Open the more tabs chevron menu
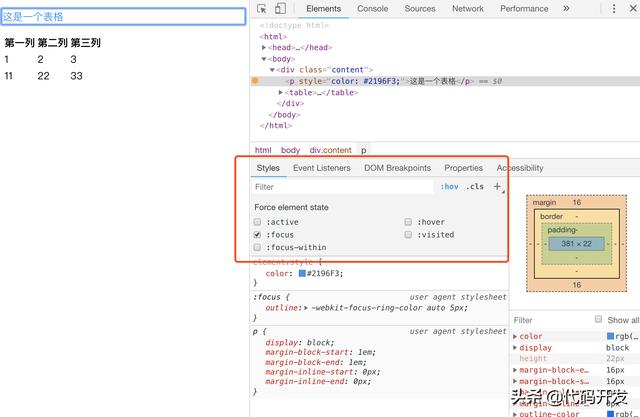 click(x=566, y=8)
